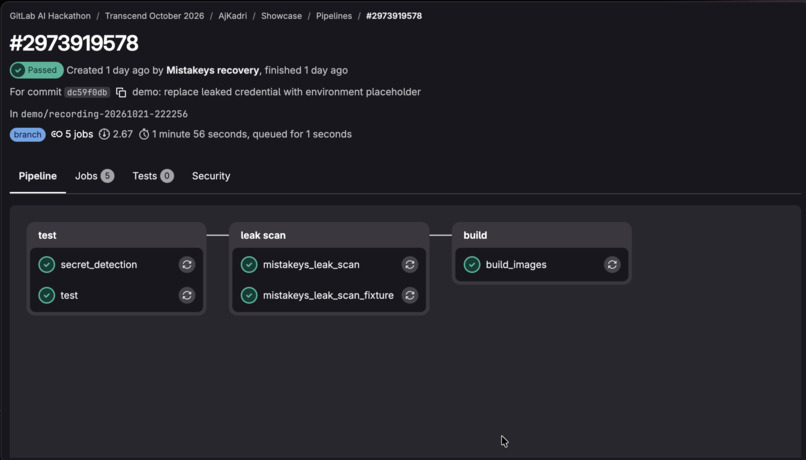Click mistakeys_leak_scan passed status icon
Viewport: 806px width, 460px height.
click(x=249, y=265)
